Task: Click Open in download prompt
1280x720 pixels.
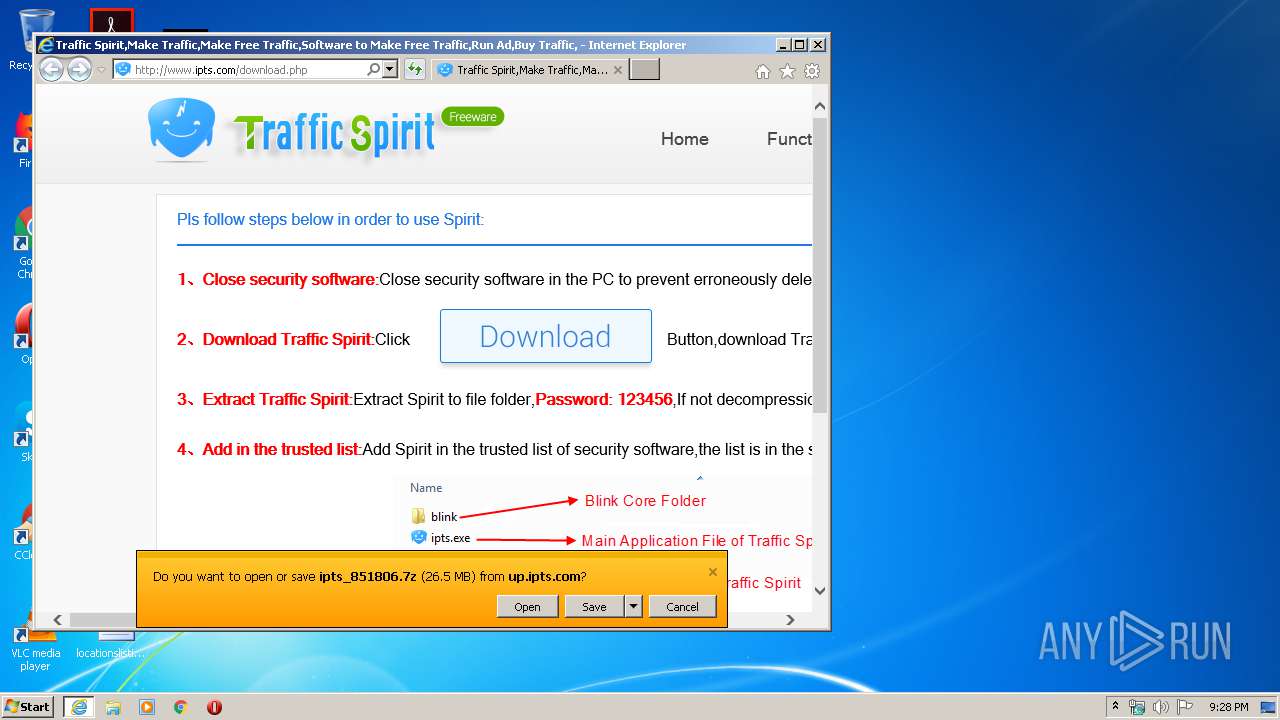Action: tap(527, 606)
